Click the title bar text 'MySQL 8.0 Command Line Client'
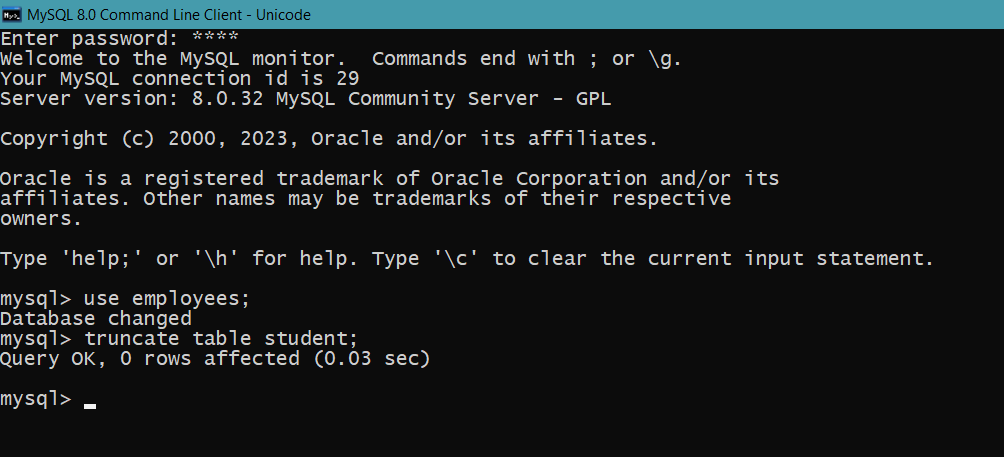Screen dimensions: 1004x457 point(136,15)
